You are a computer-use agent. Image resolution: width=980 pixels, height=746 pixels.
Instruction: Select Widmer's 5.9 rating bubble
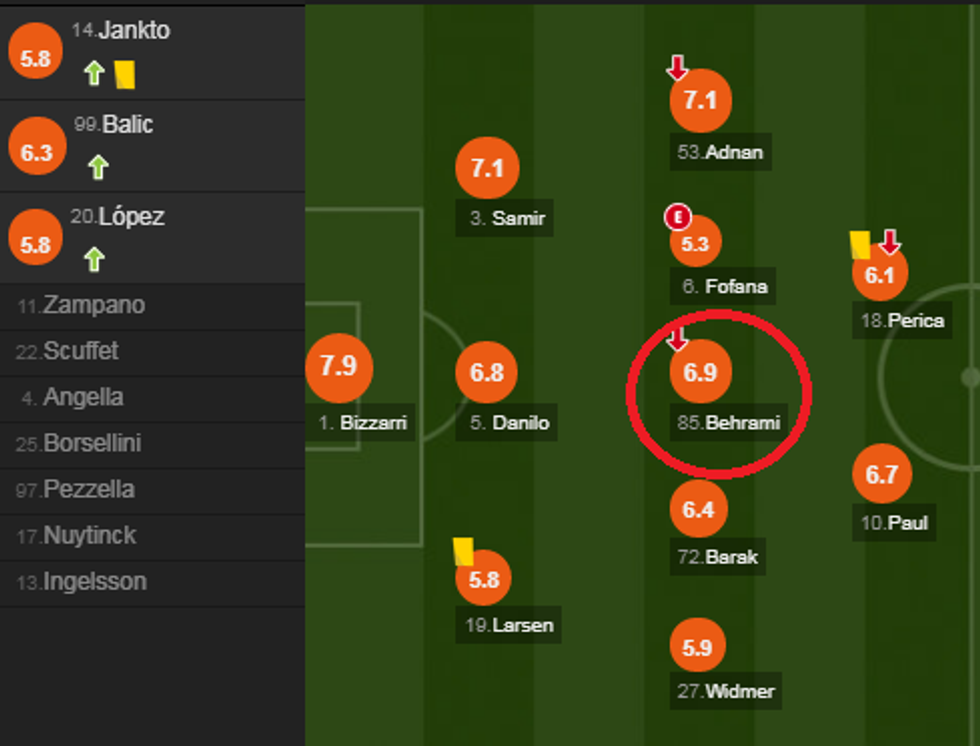[x=697, y=648]
